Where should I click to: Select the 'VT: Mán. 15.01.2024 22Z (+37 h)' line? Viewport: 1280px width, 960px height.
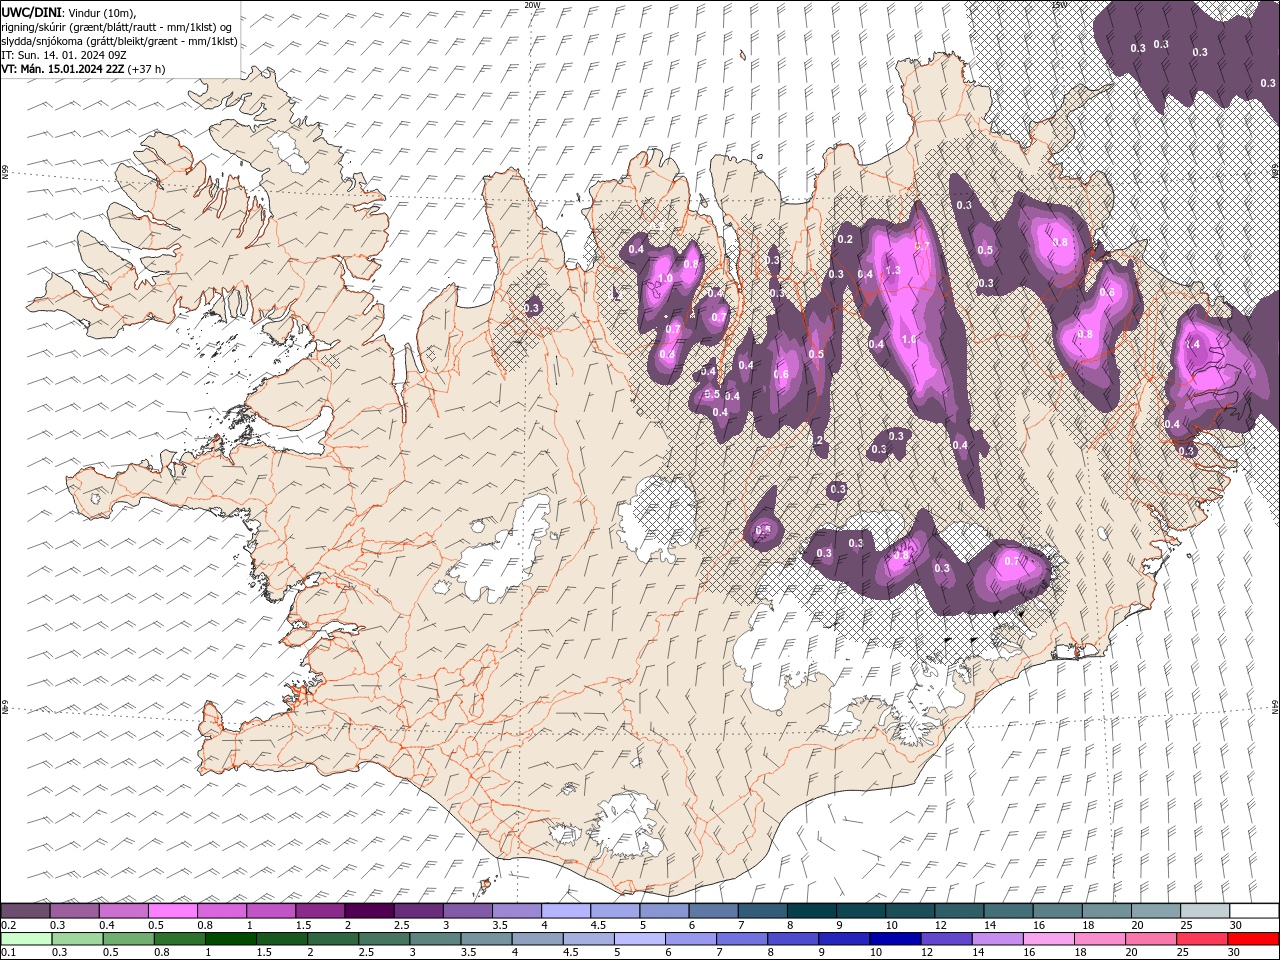[x=83, y=69]
